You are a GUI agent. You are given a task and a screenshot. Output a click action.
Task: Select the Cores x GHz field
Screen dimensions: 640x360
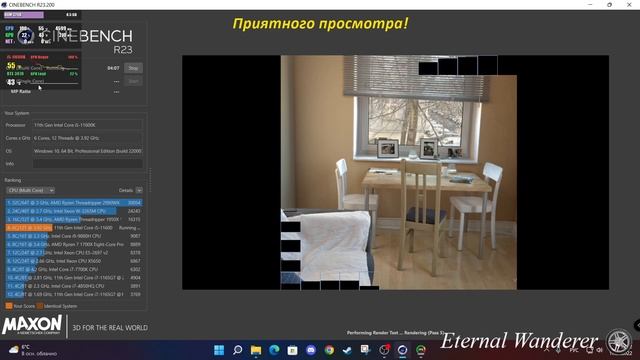[88, 138]
